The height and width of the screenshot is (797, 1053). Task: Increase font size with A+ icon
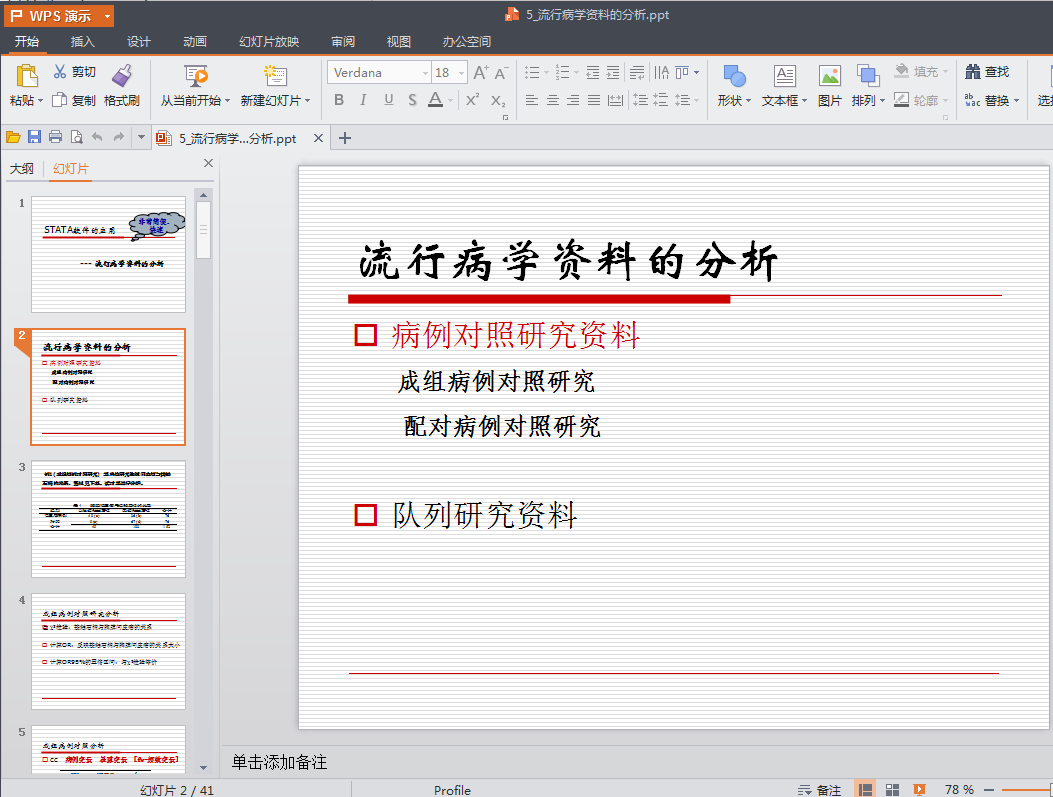[x=481, y=73]
